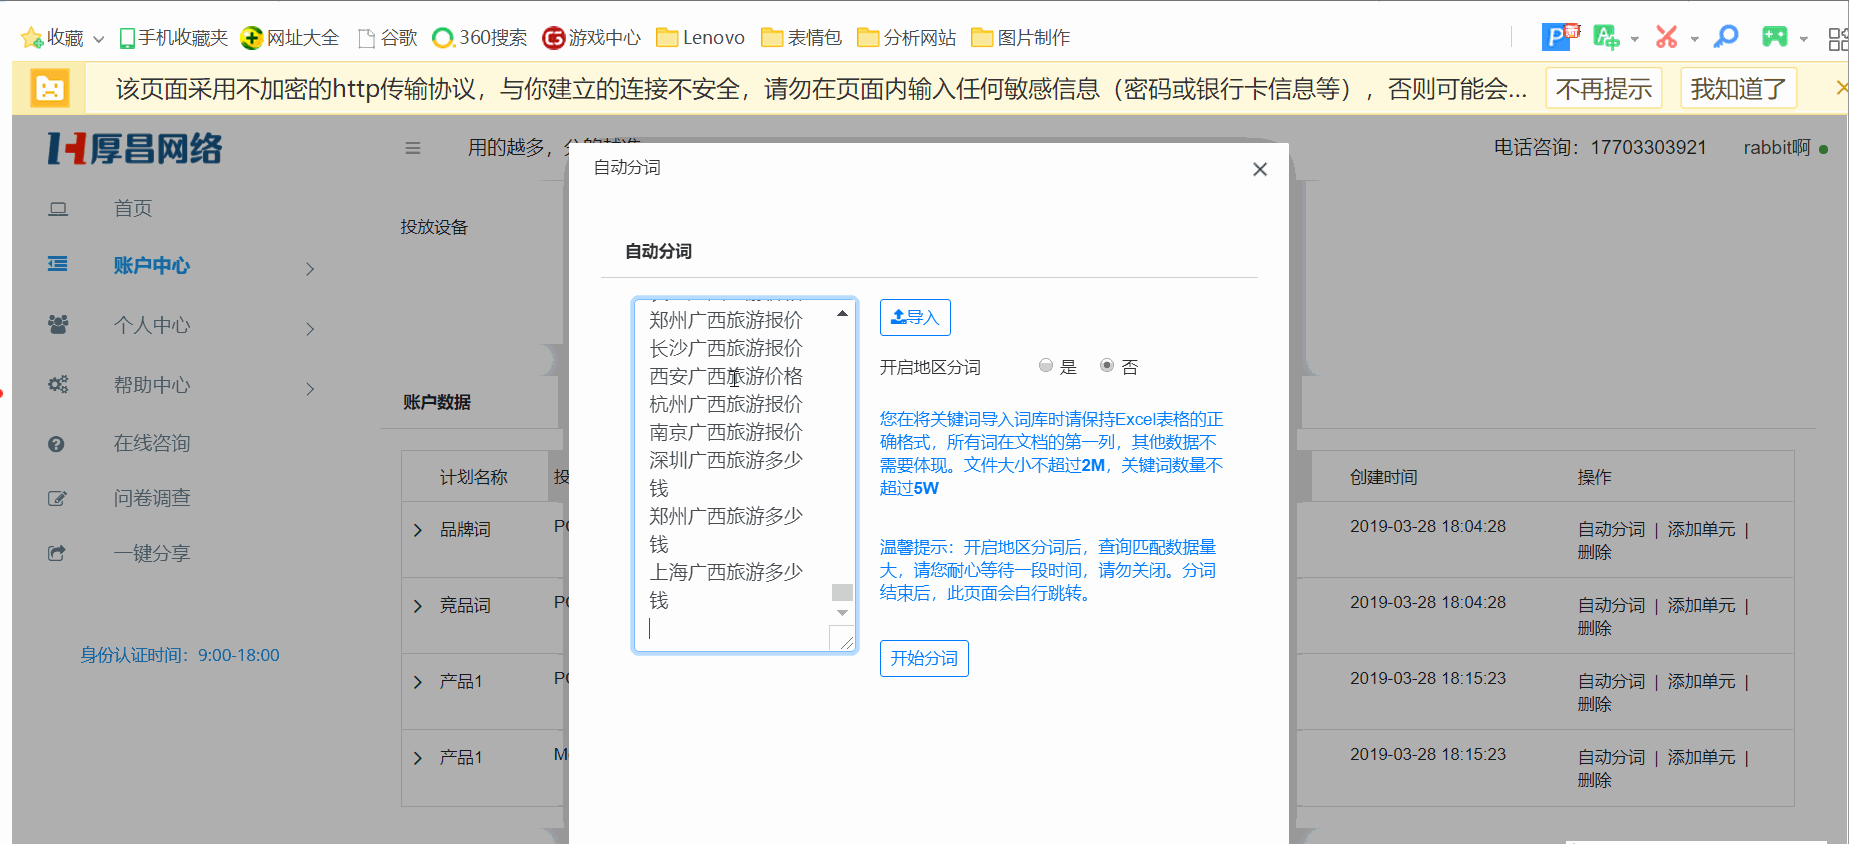This screenshot has width=1849, height=844.
Task: Open the blue P extension icon
Action: click(1558, 37)
